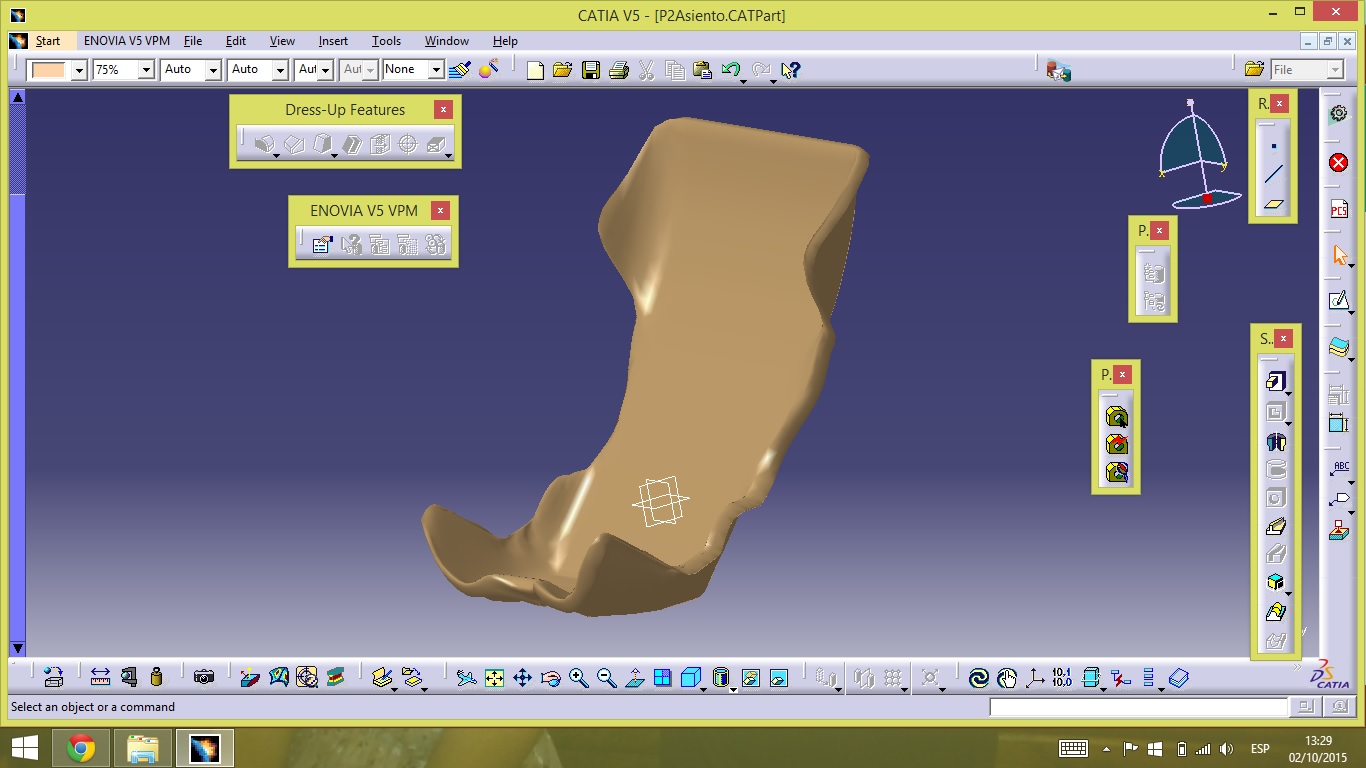Image resolution: width=1366 pixels, height=768 pixels.
Task: Open the Insert menu
Action: coord(333,41)
